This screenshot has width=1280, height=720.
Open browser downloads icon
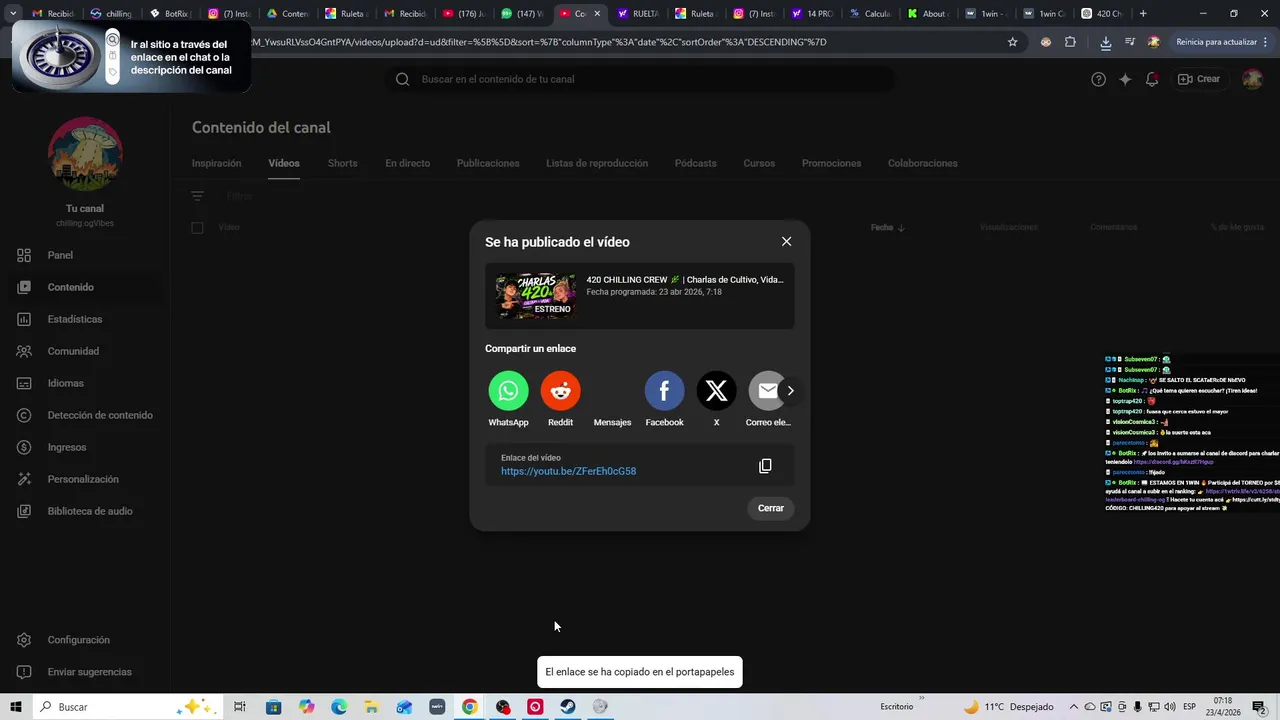pyautogui.click(x=1105, y=42)
